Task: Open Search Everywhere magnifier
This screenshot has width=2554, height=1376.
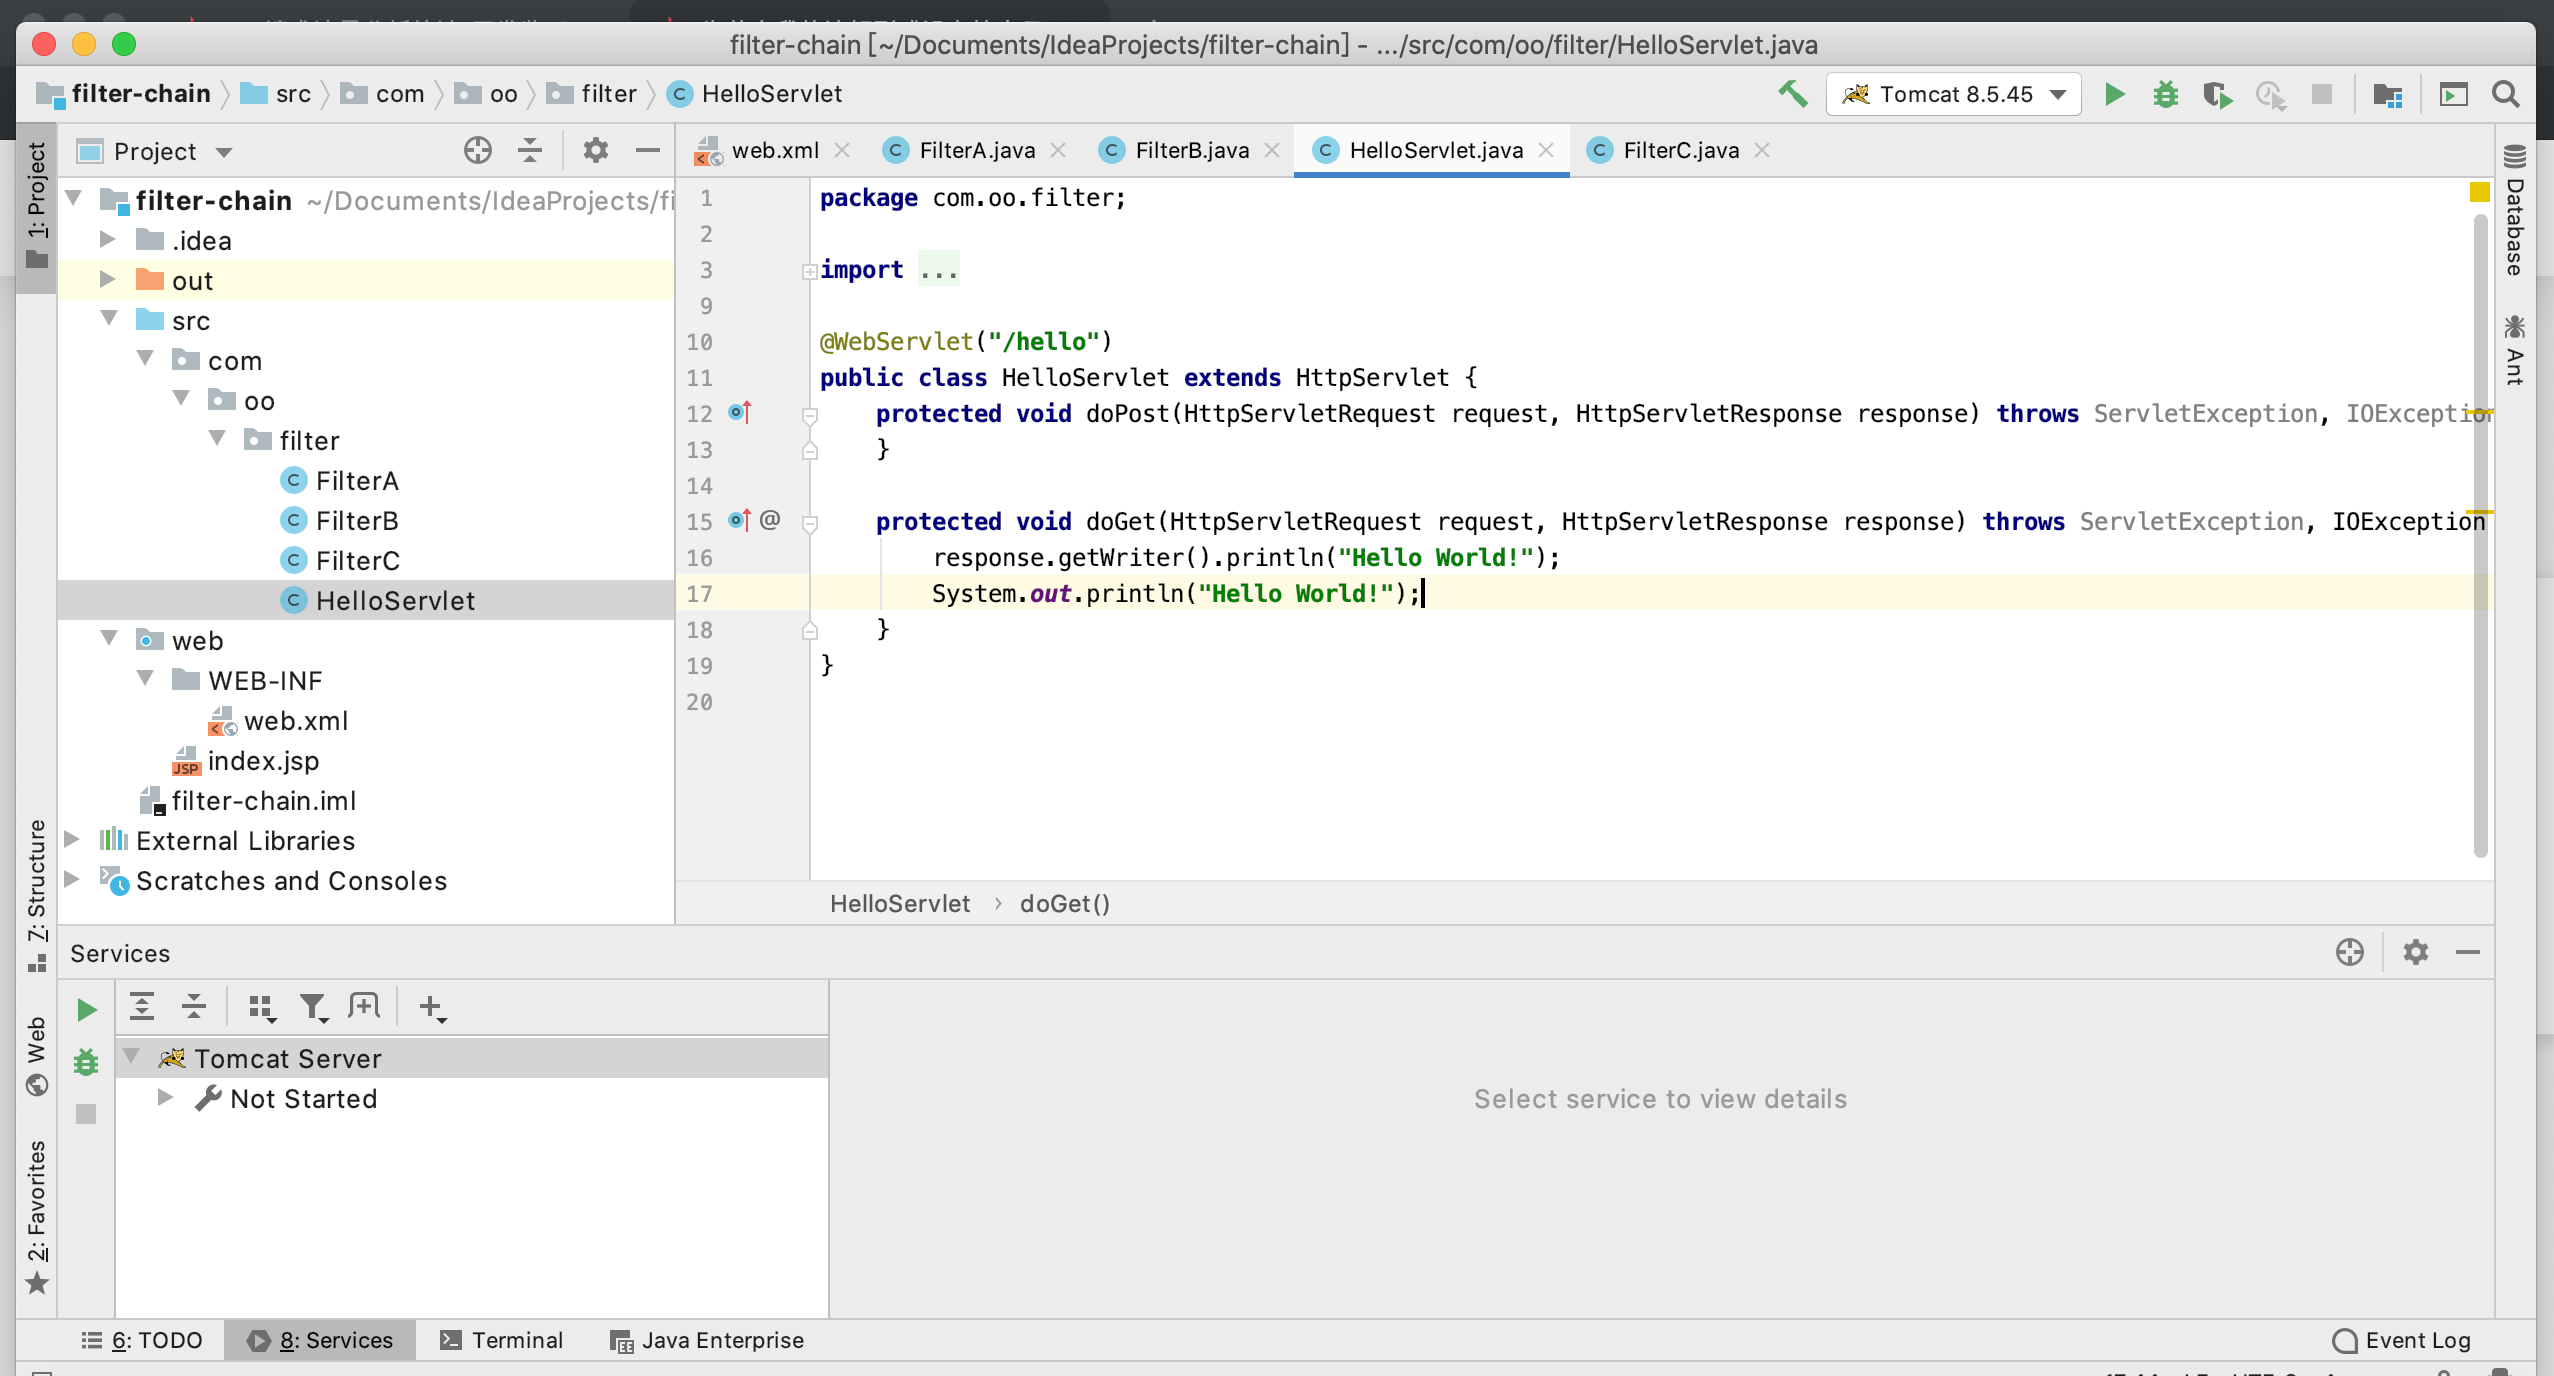Action: pos(2506,94)
